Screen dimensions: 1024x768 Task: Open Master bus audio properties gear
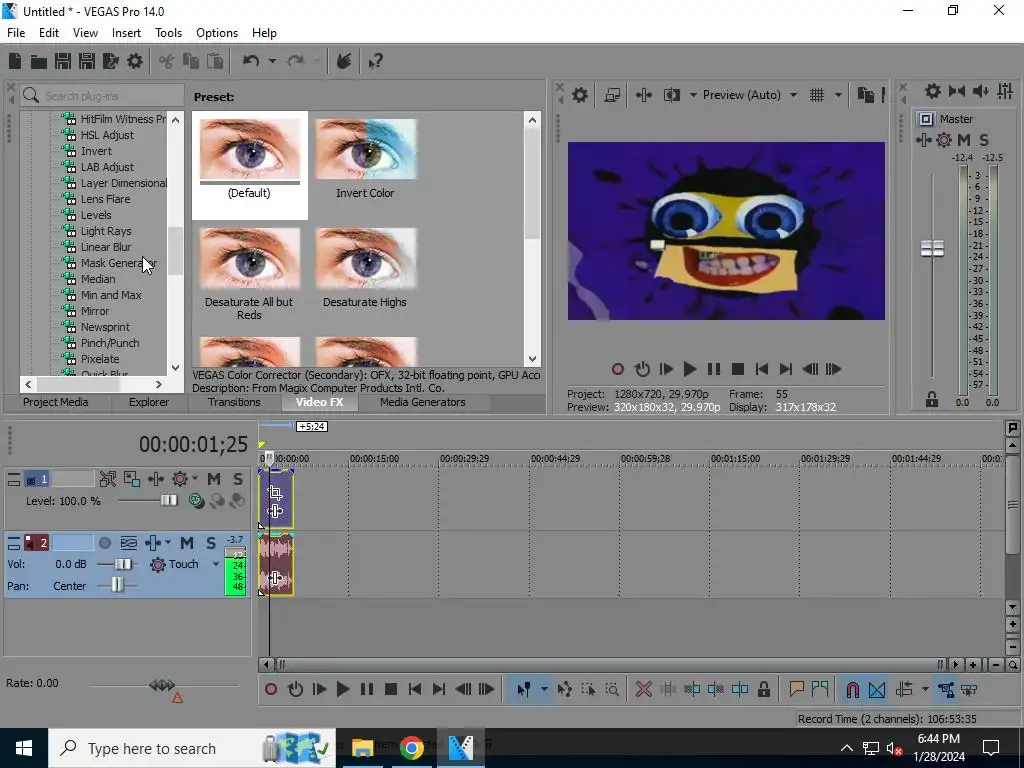tap(933, 91)
